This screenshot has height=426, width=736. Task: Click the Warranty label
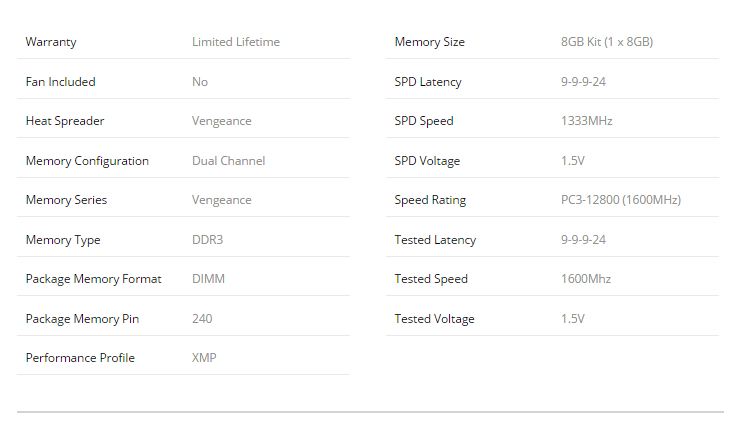pyautogui.click(x=51, y=42)
